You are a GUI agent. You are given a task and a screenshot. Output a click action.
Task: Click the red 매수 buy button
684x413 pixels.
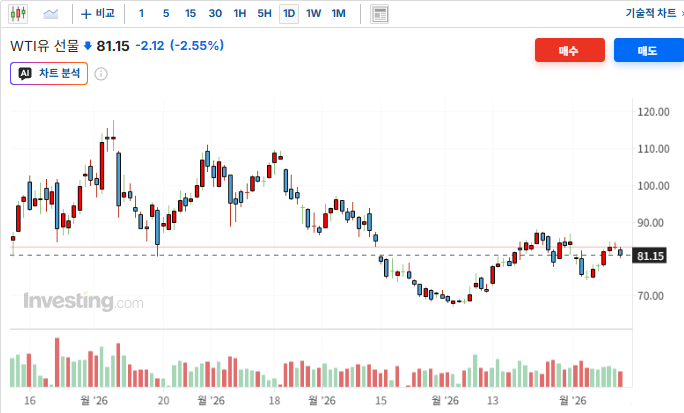(570, 50)
